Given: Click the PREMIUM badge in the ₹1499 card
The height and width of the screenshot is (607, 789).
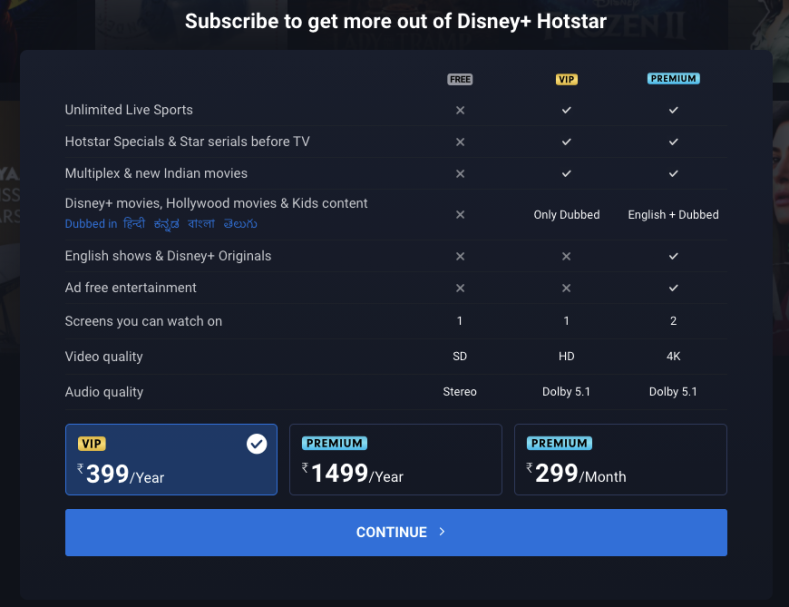Looking at the screenshot, I should coord(335,443).
